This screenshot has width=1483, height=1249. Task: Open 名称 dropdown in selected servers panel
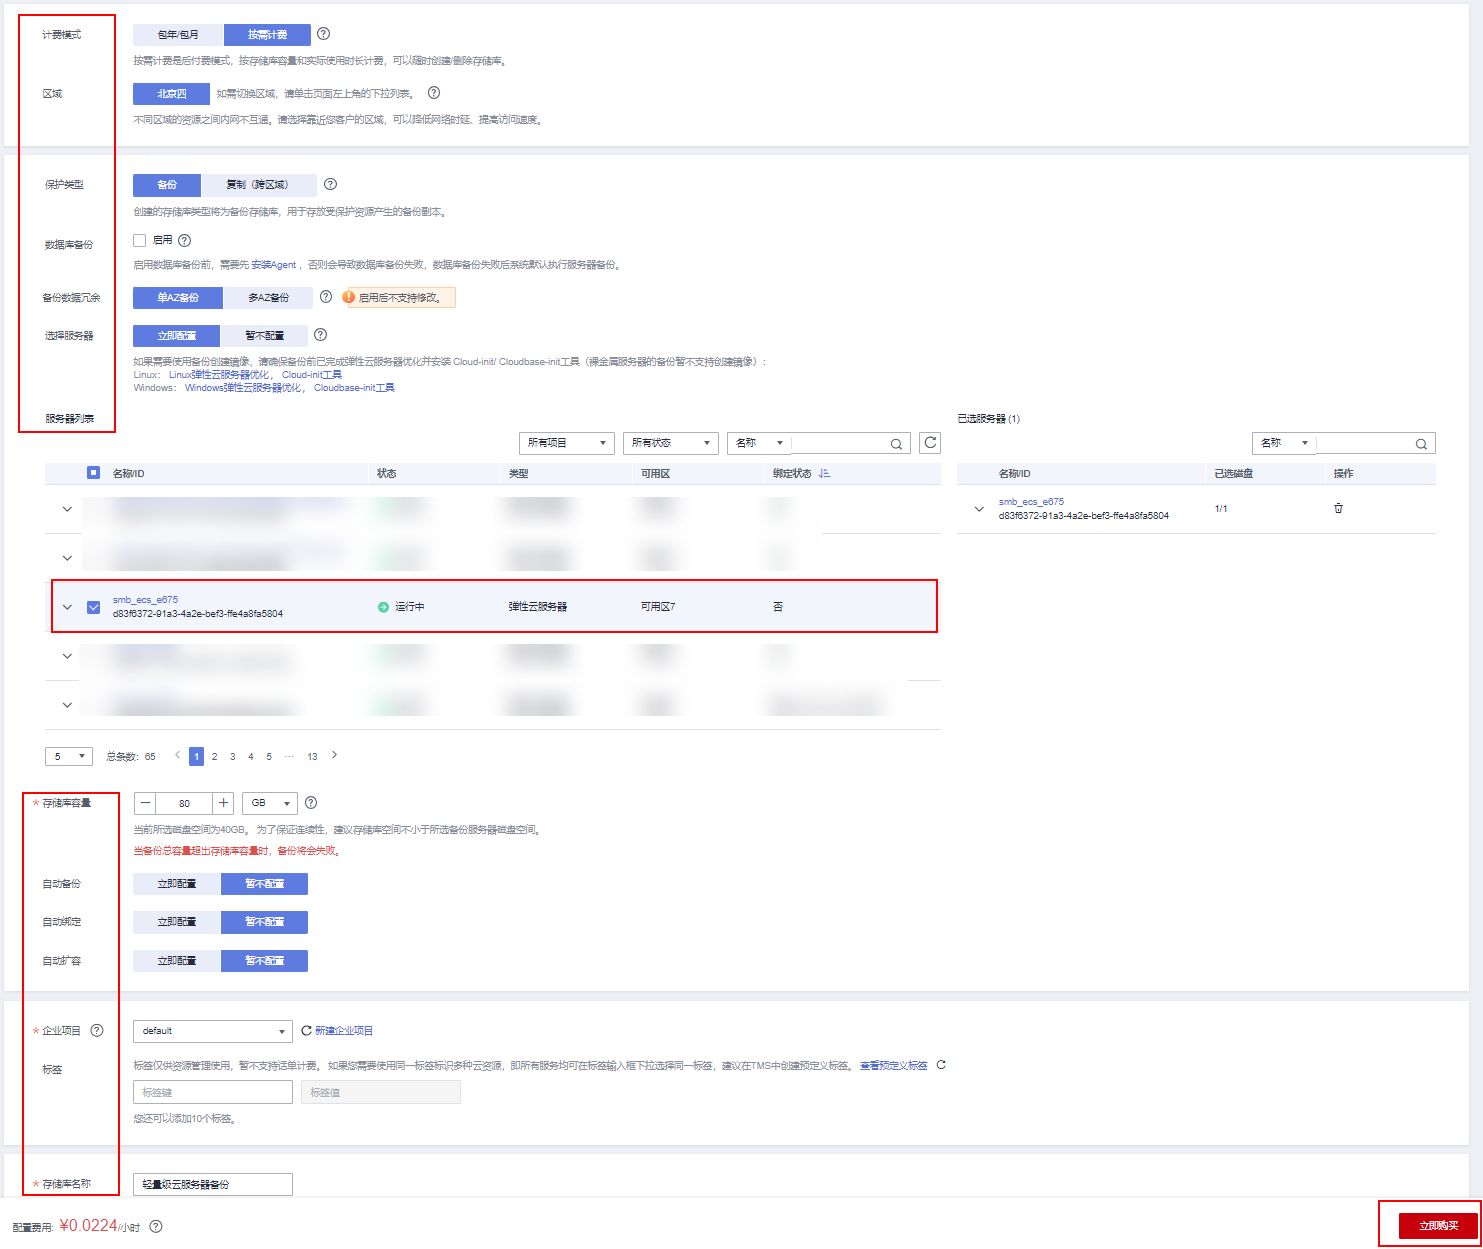(1284, 443)
